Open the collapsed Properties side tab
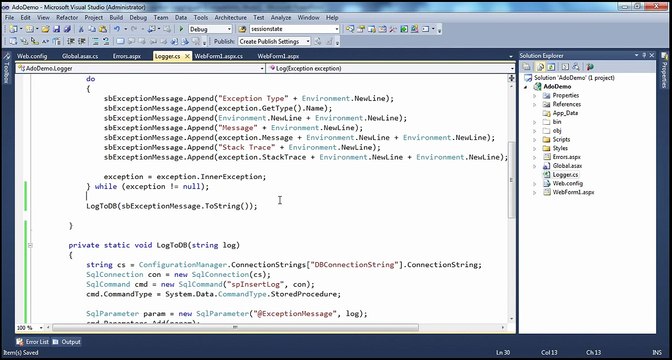The width and height of the screenshot is (672, 360). coord(664,71)
